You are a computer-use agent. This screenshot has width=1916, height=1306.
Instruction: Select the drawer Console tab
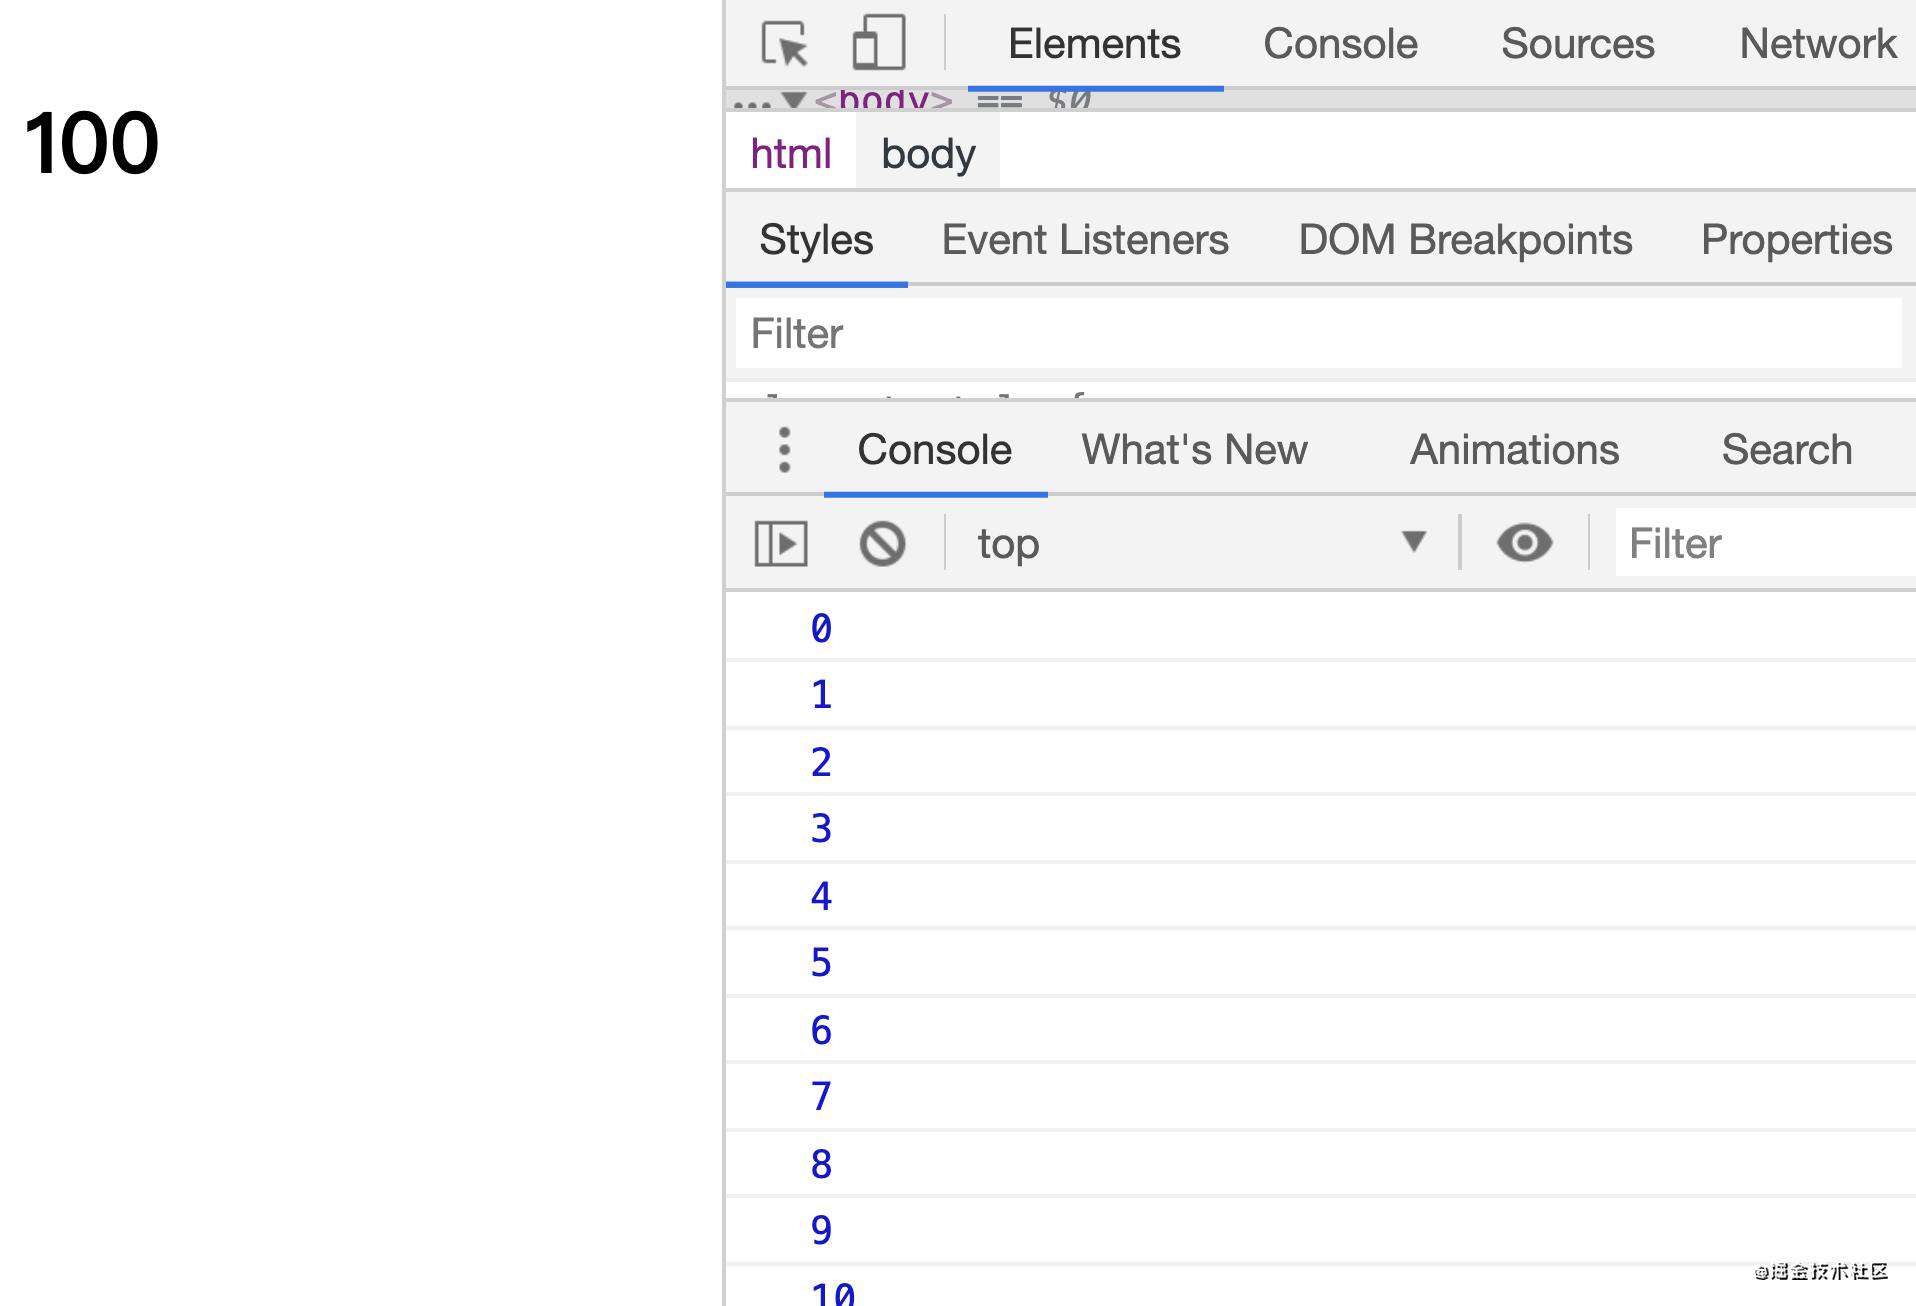[x=934, y=450]
